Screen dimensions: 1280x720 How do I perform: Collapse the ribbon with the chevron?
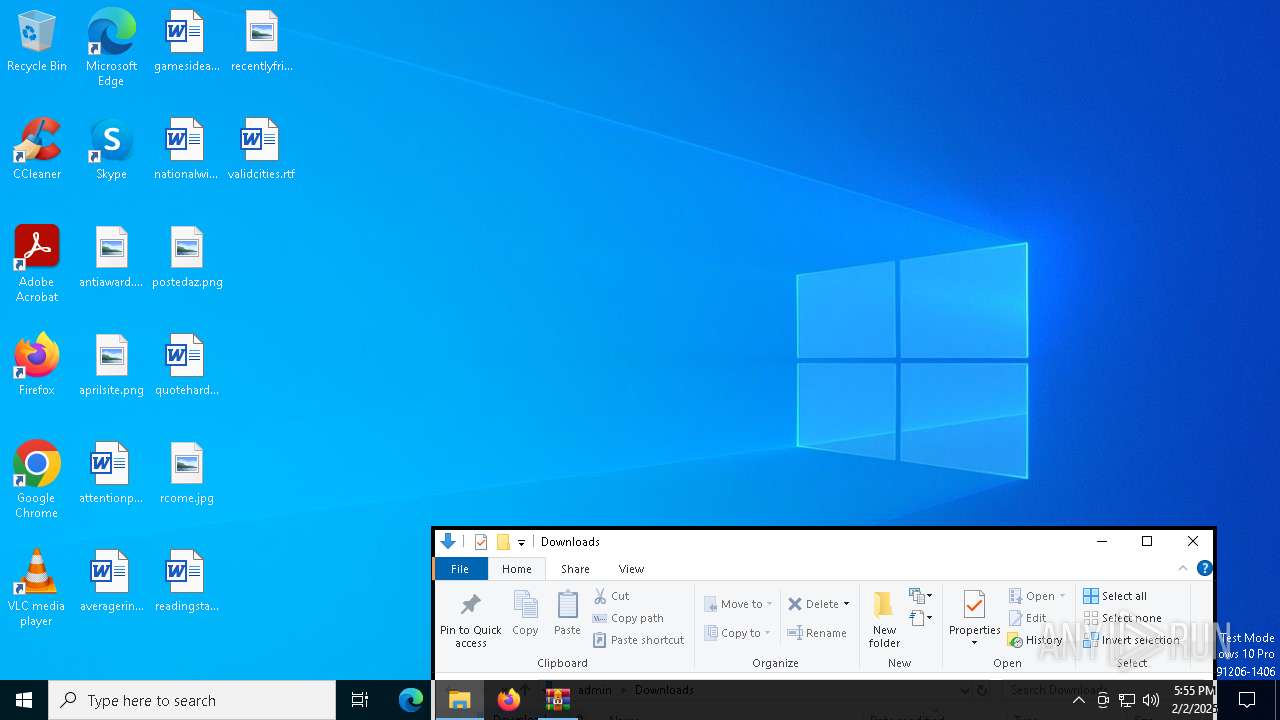[1183, 568]
